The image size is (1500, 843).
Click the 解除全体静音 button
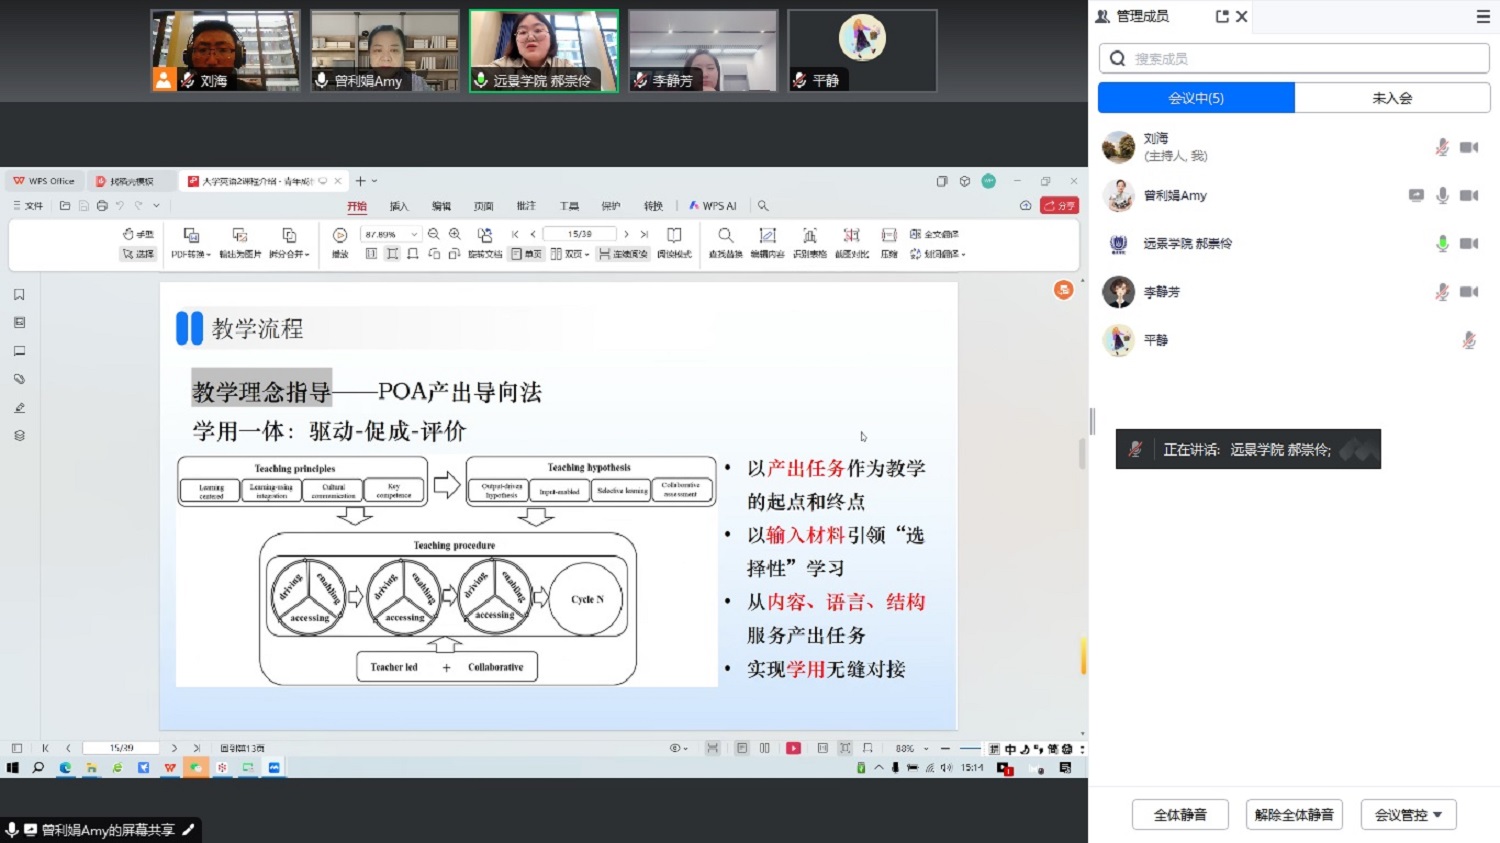coord(1294,815)
